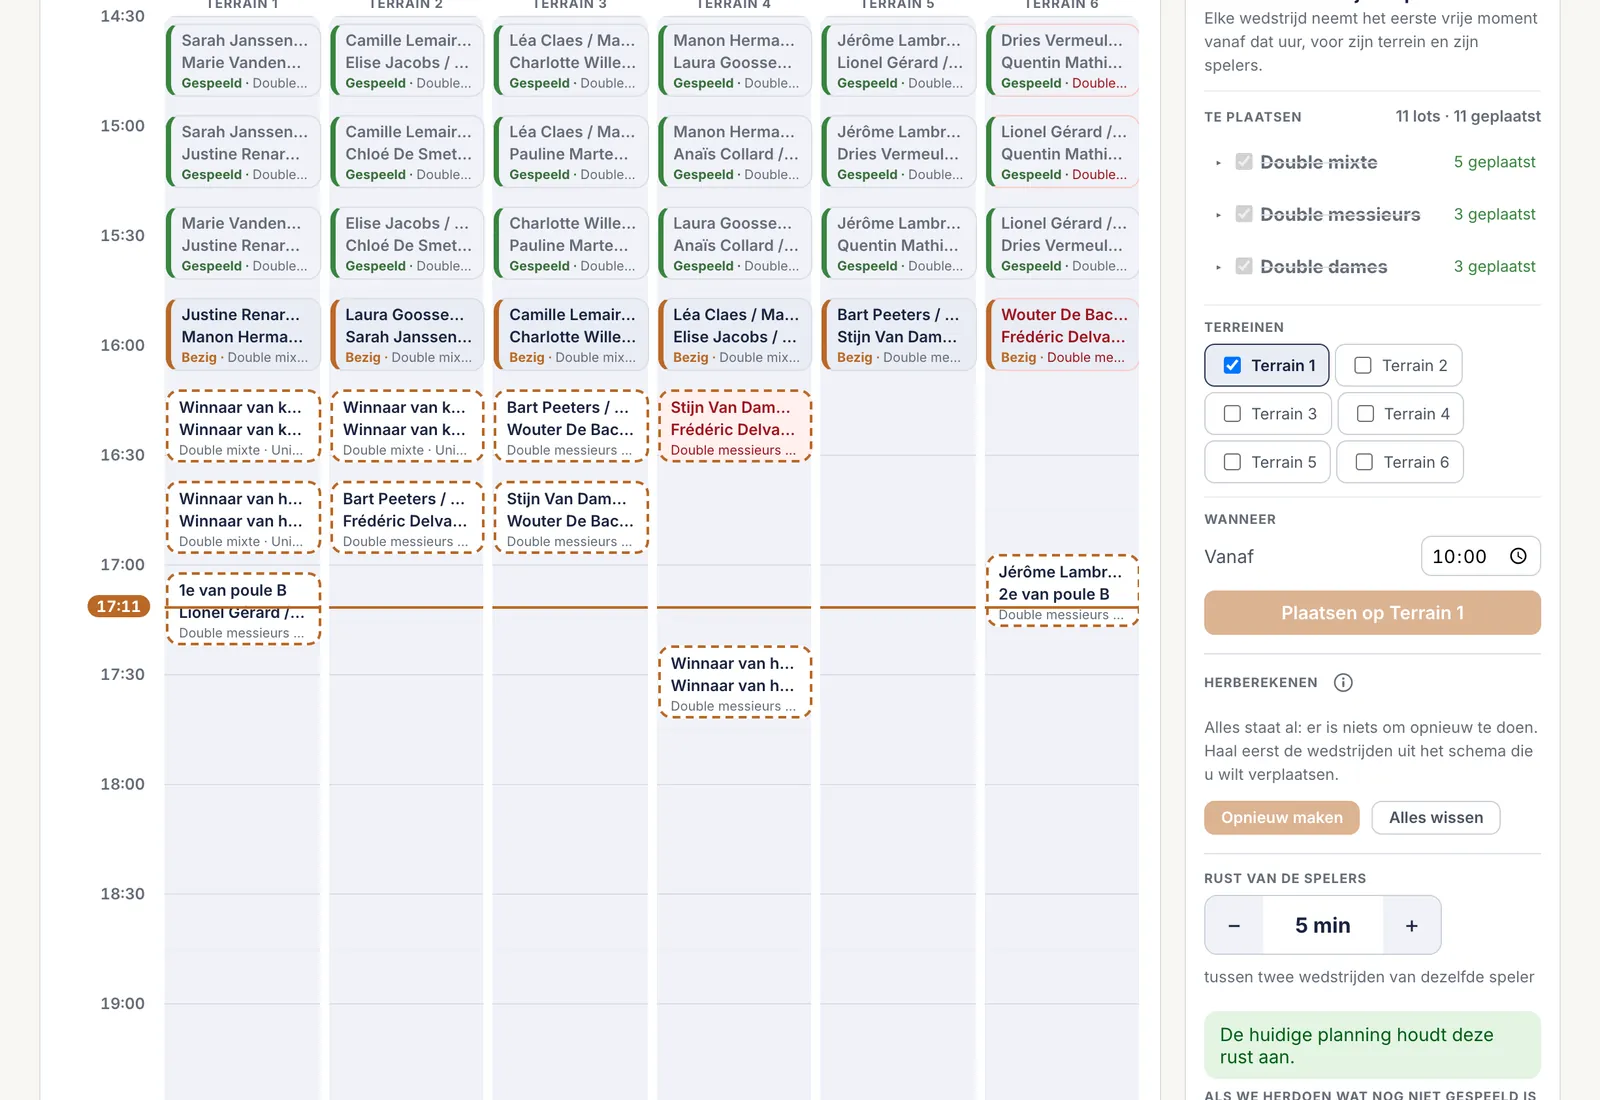The image size is (1600, 1100).
Task: Select the Bart Peeters / Frédéric Delva match on Terrain 2
Action: [x=407, y=518]
